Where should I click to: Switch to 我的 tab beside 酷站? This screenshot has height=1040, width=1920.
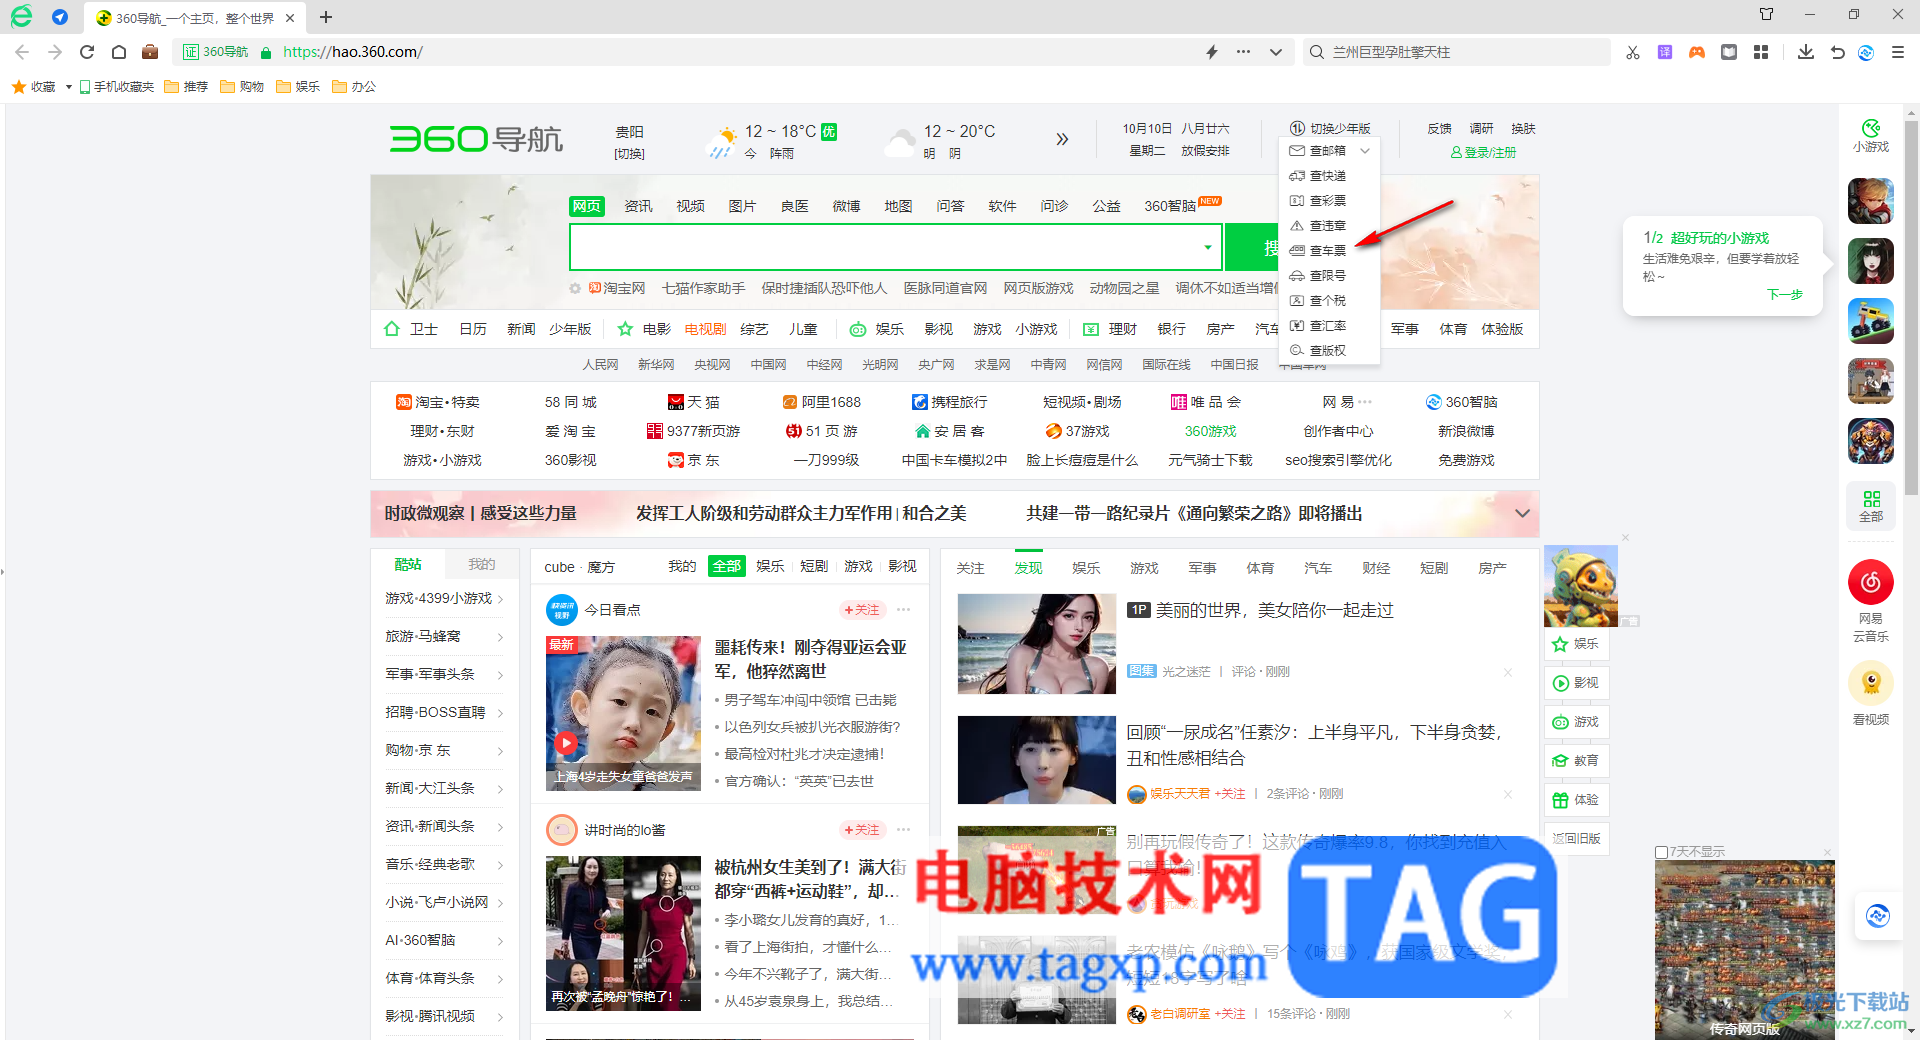coord(481,565)
